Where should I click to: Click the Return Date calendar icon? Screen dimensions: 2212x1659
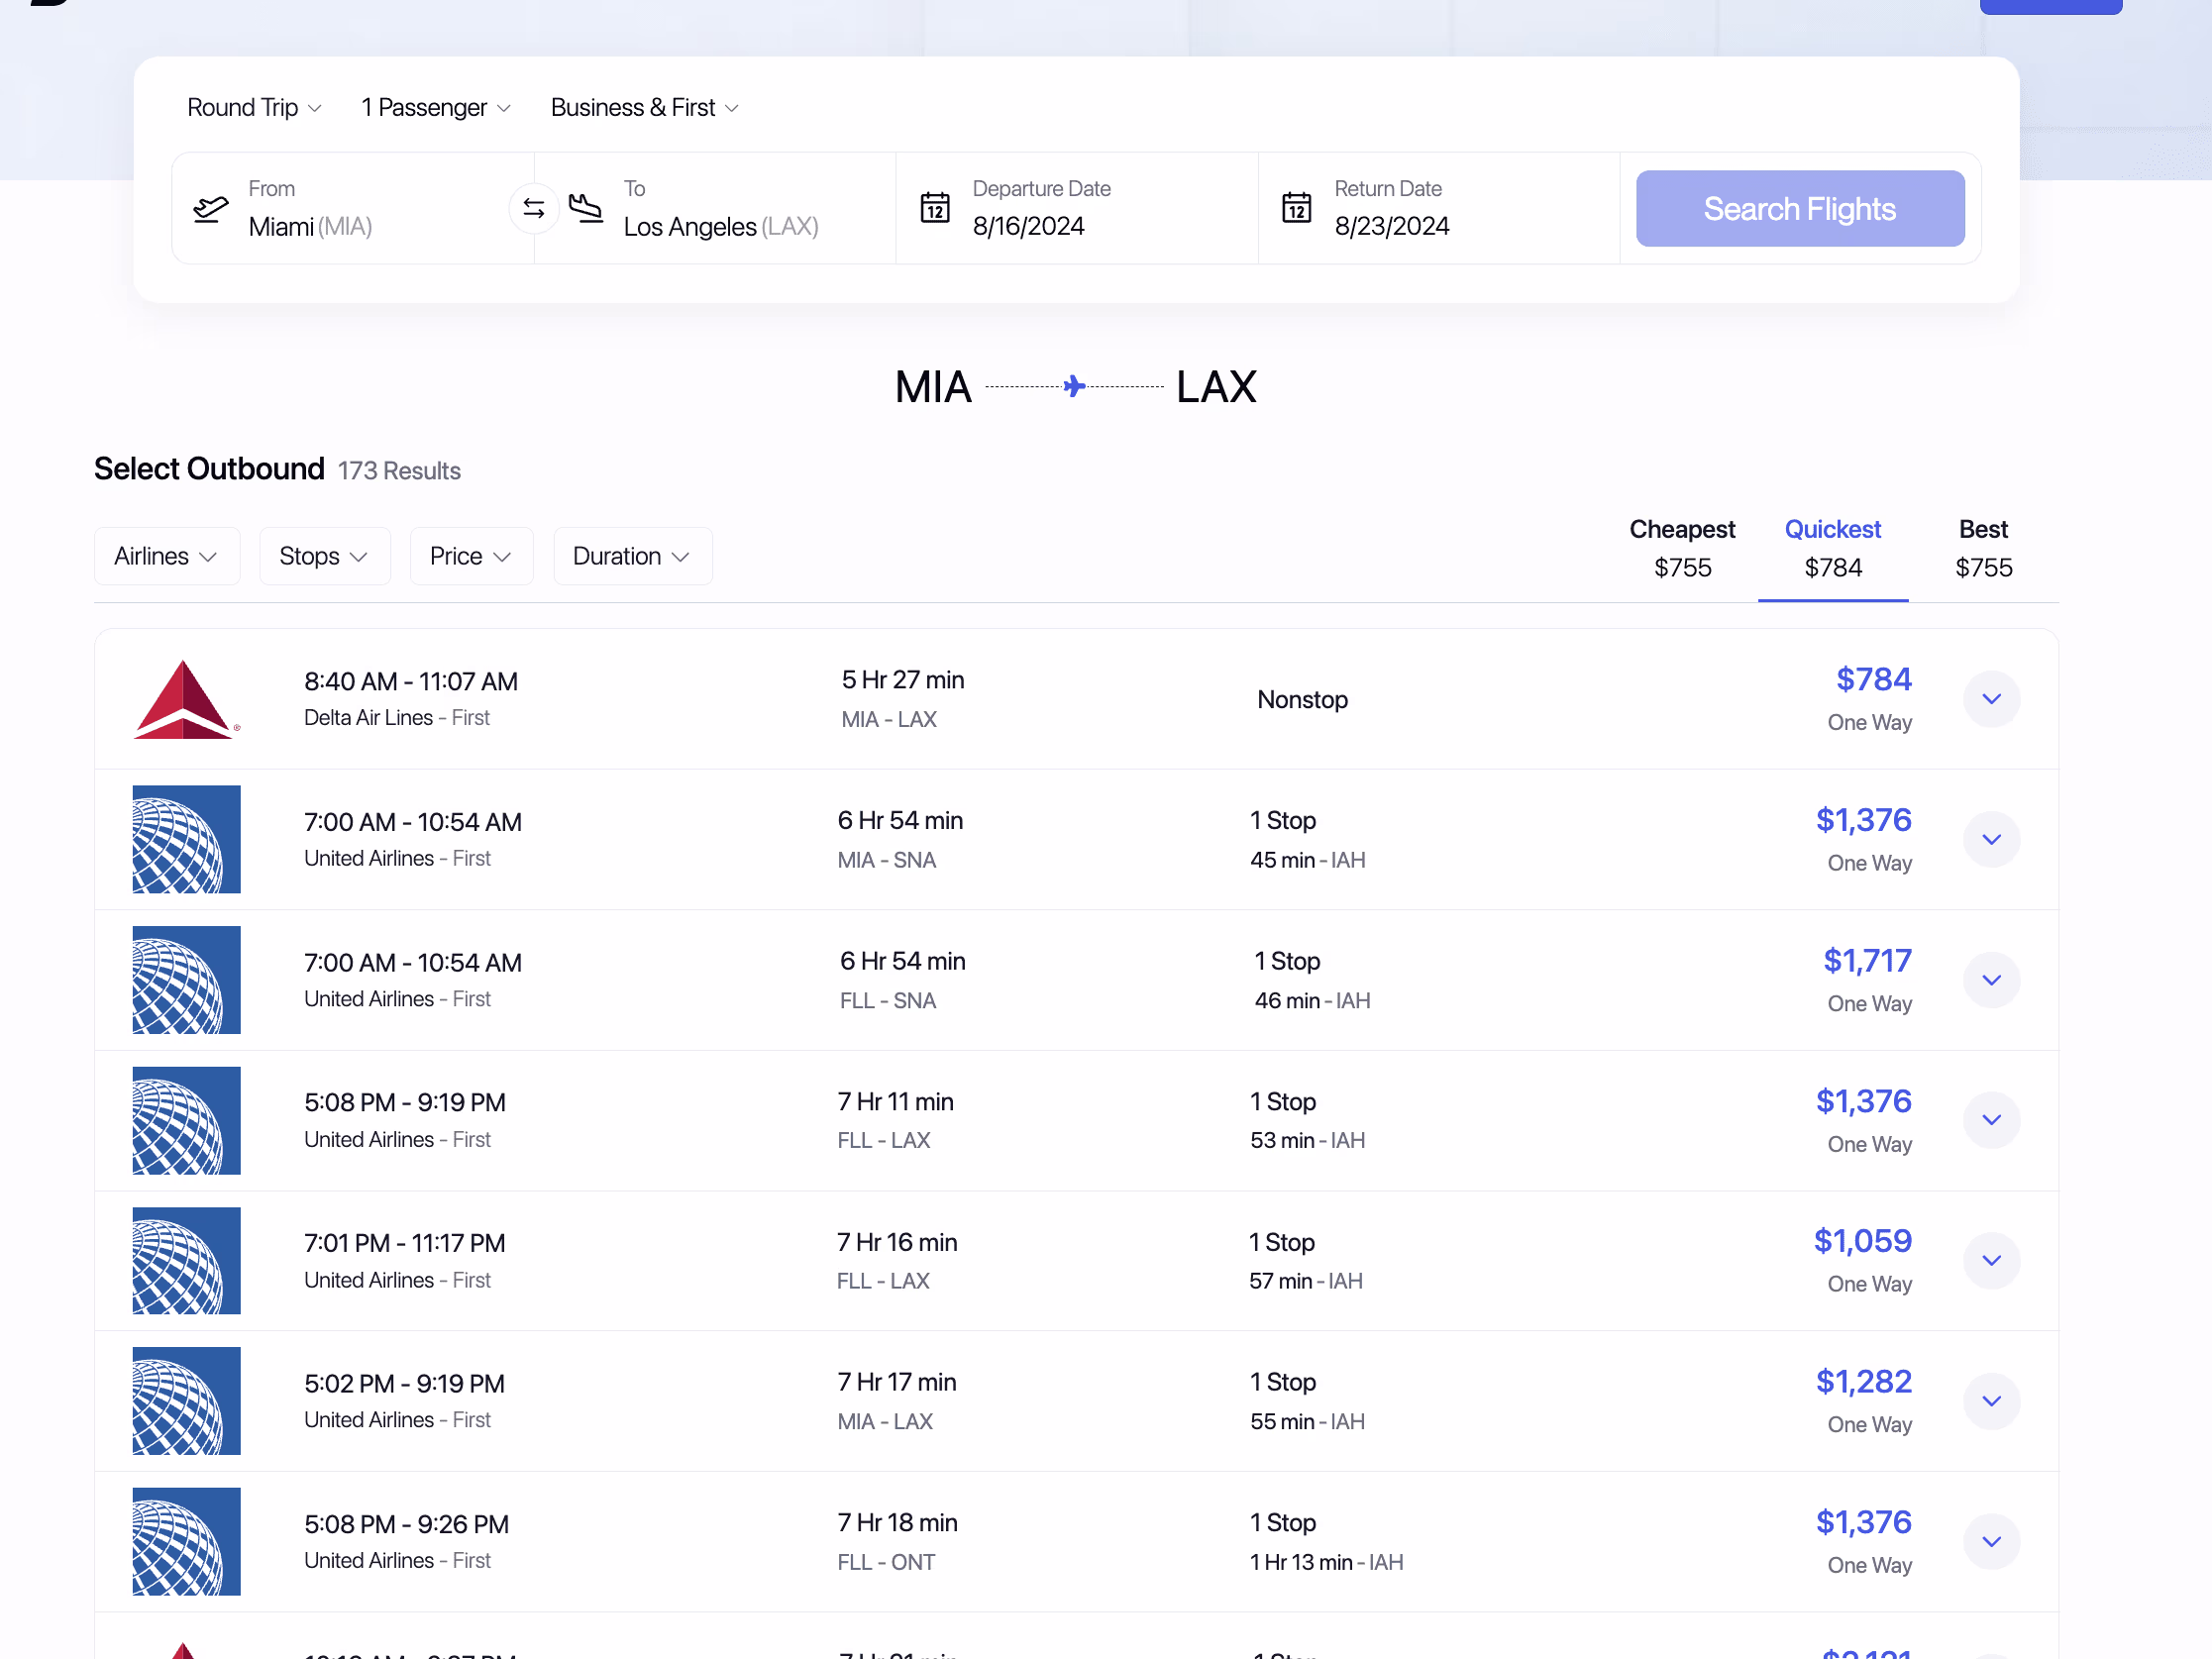point(1296,208)
